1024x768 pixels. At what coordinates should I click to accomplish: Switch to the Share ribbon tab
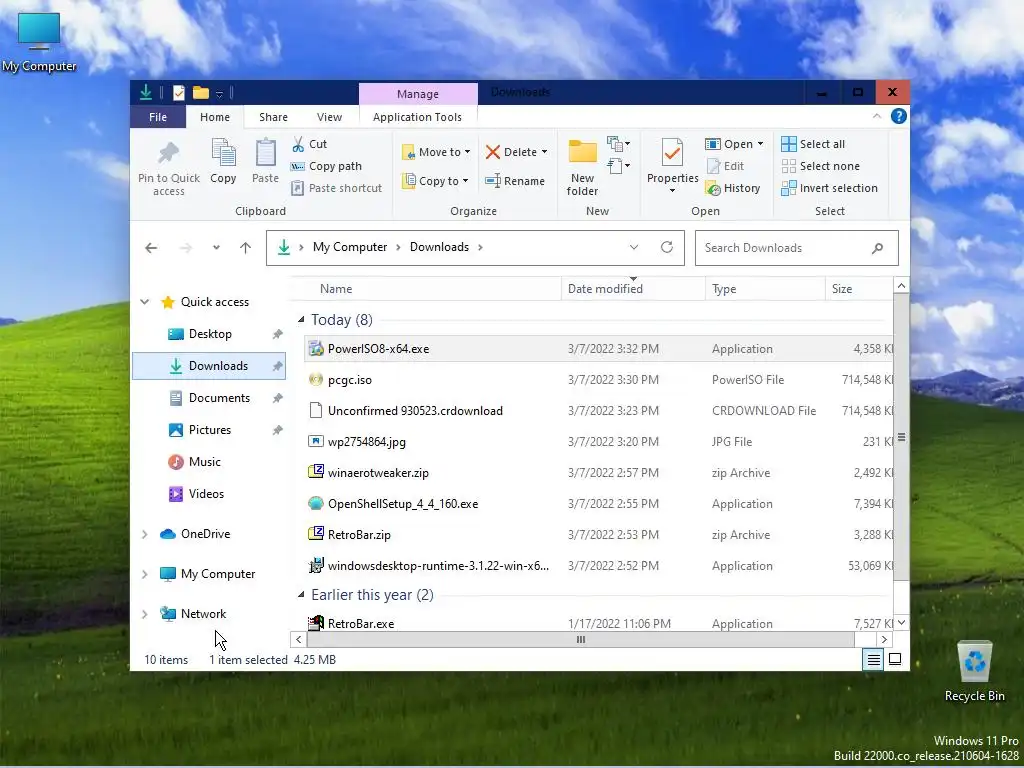(273, 117)
